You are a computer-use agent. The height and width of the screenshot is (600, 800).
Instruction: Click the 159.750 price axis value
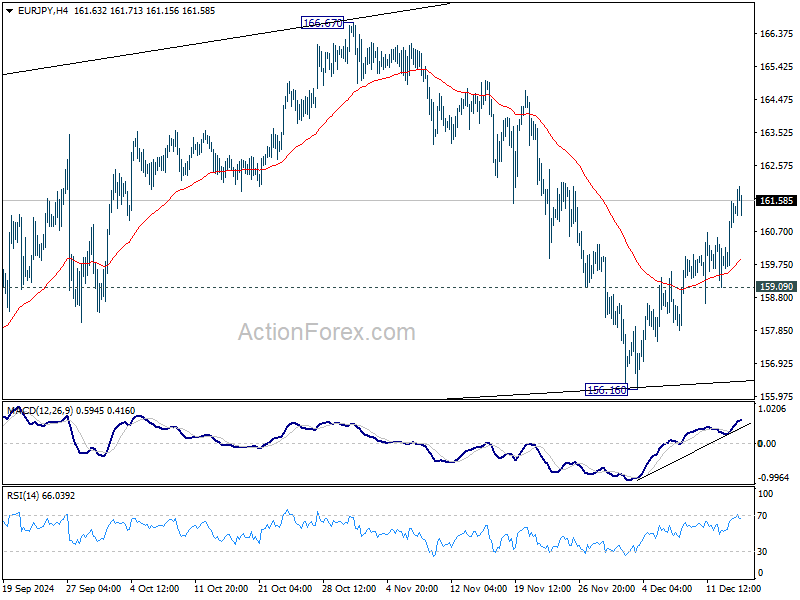777,265
